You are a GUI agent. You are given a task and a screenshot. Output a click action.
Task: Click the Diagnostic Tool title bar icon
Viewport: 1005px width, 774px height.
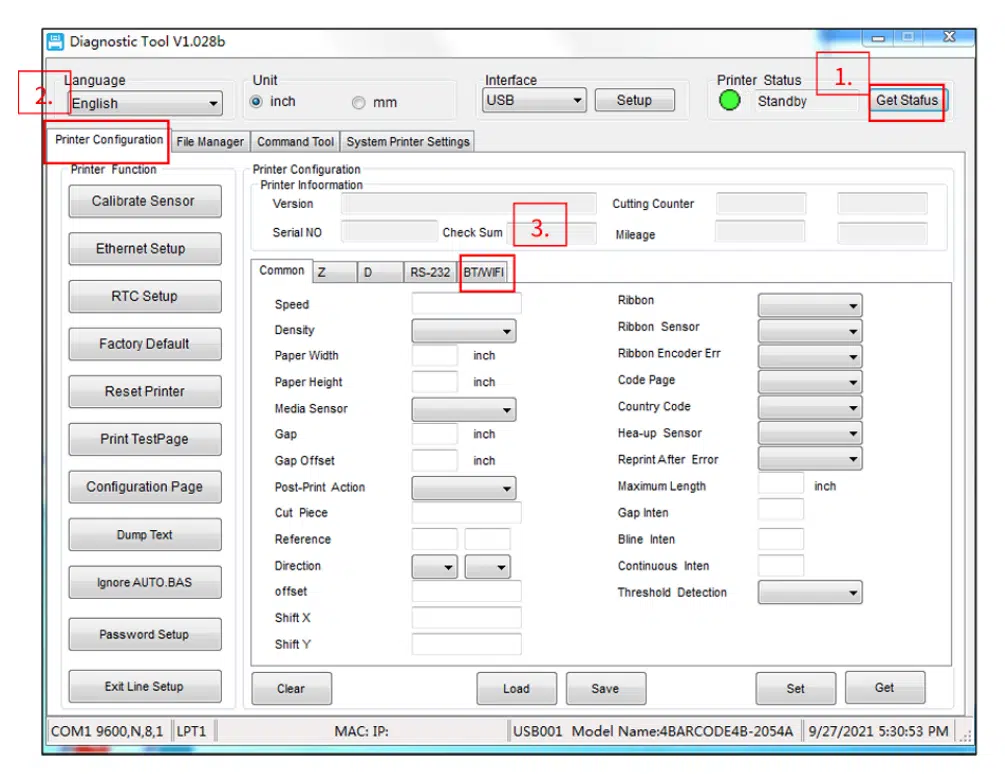coord(56,41)
